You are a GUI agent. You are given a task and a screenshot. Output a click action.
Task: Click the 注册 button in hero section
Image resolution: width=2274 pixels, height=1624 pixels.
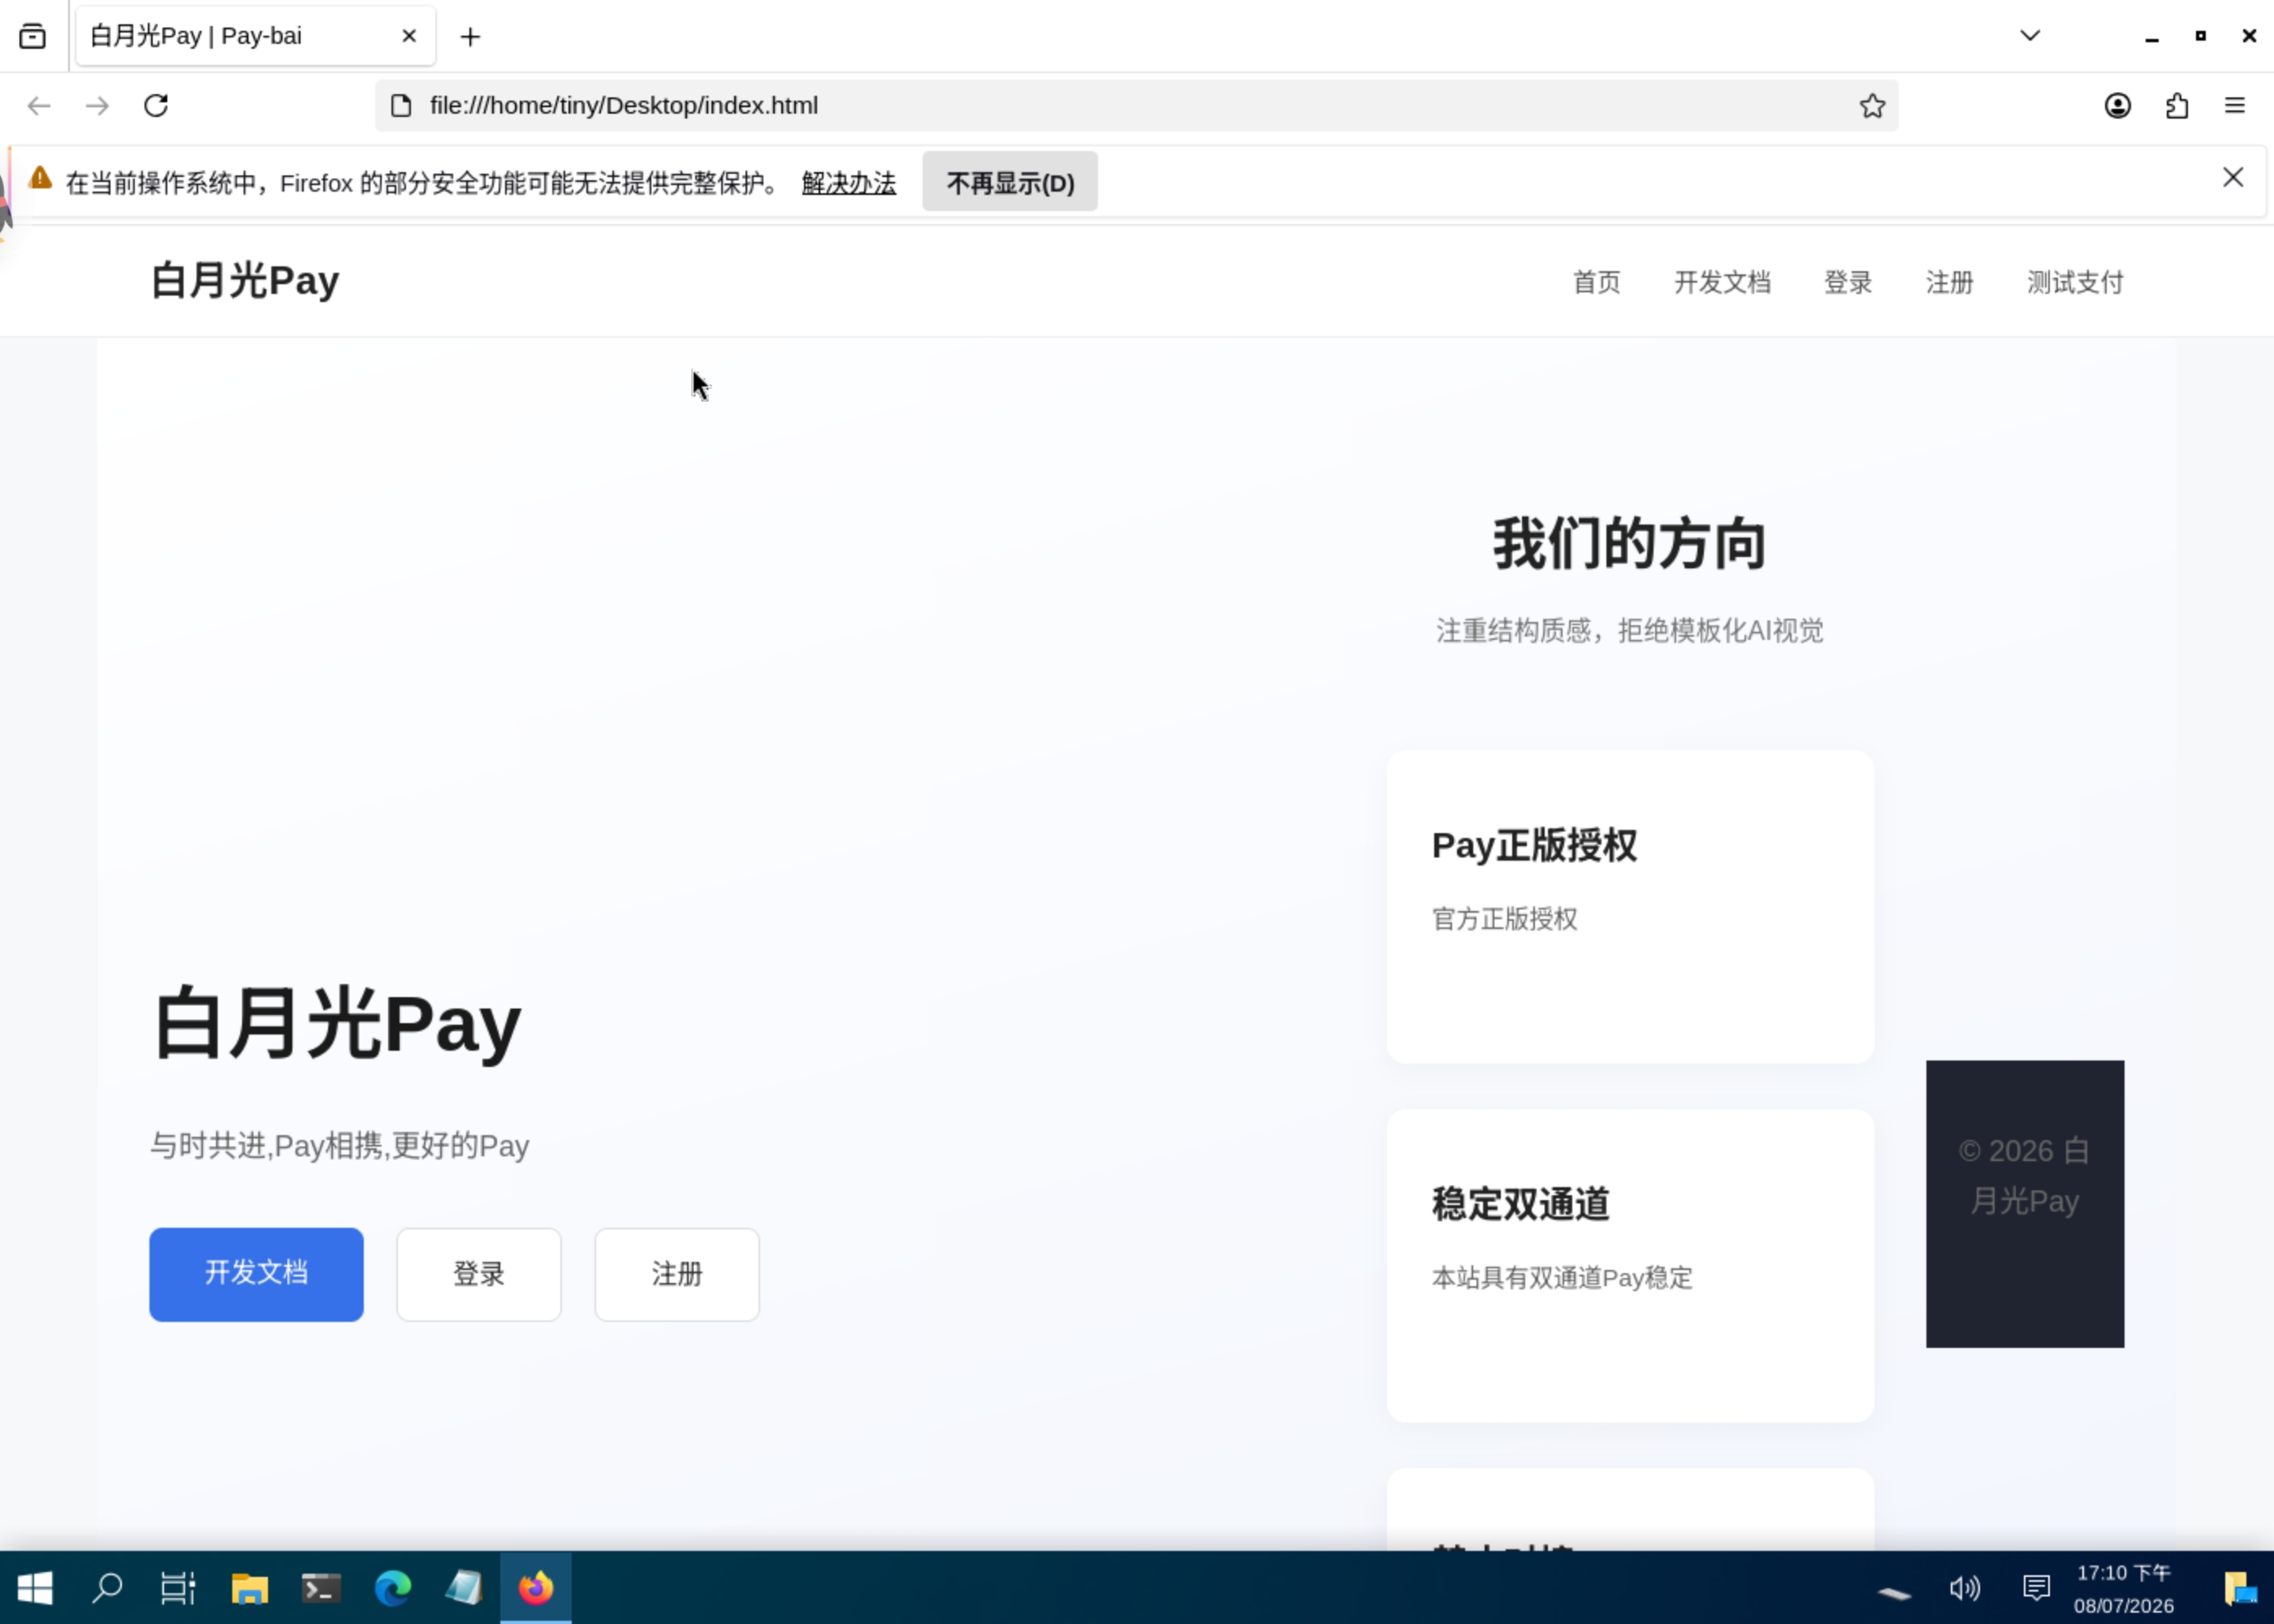(677, 1274)
